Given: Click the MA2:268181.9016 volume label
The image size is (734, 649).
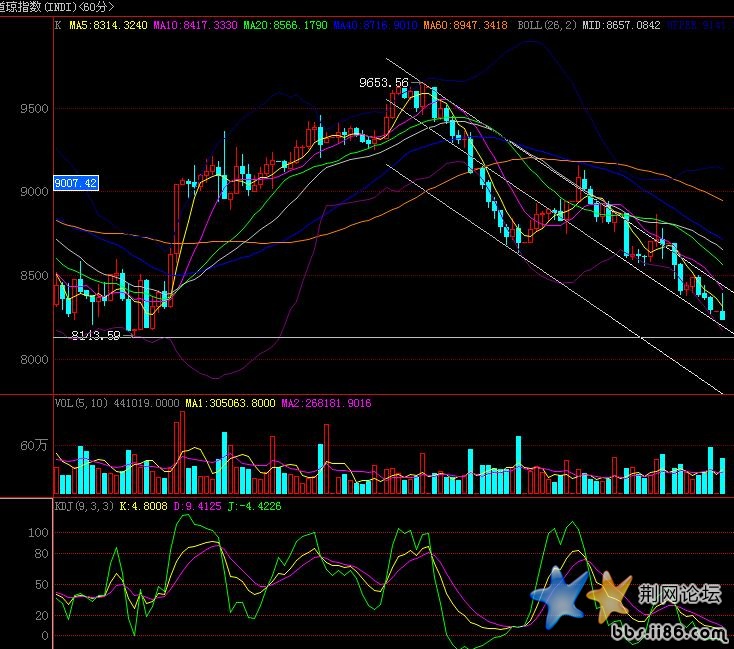Looking at the screenshot, I should pos(326,403).
